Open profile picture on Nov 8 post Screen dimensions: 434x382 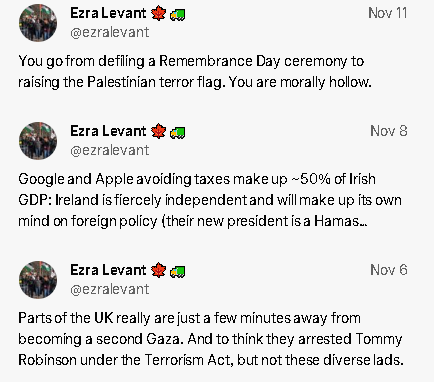tap(38, 141)
